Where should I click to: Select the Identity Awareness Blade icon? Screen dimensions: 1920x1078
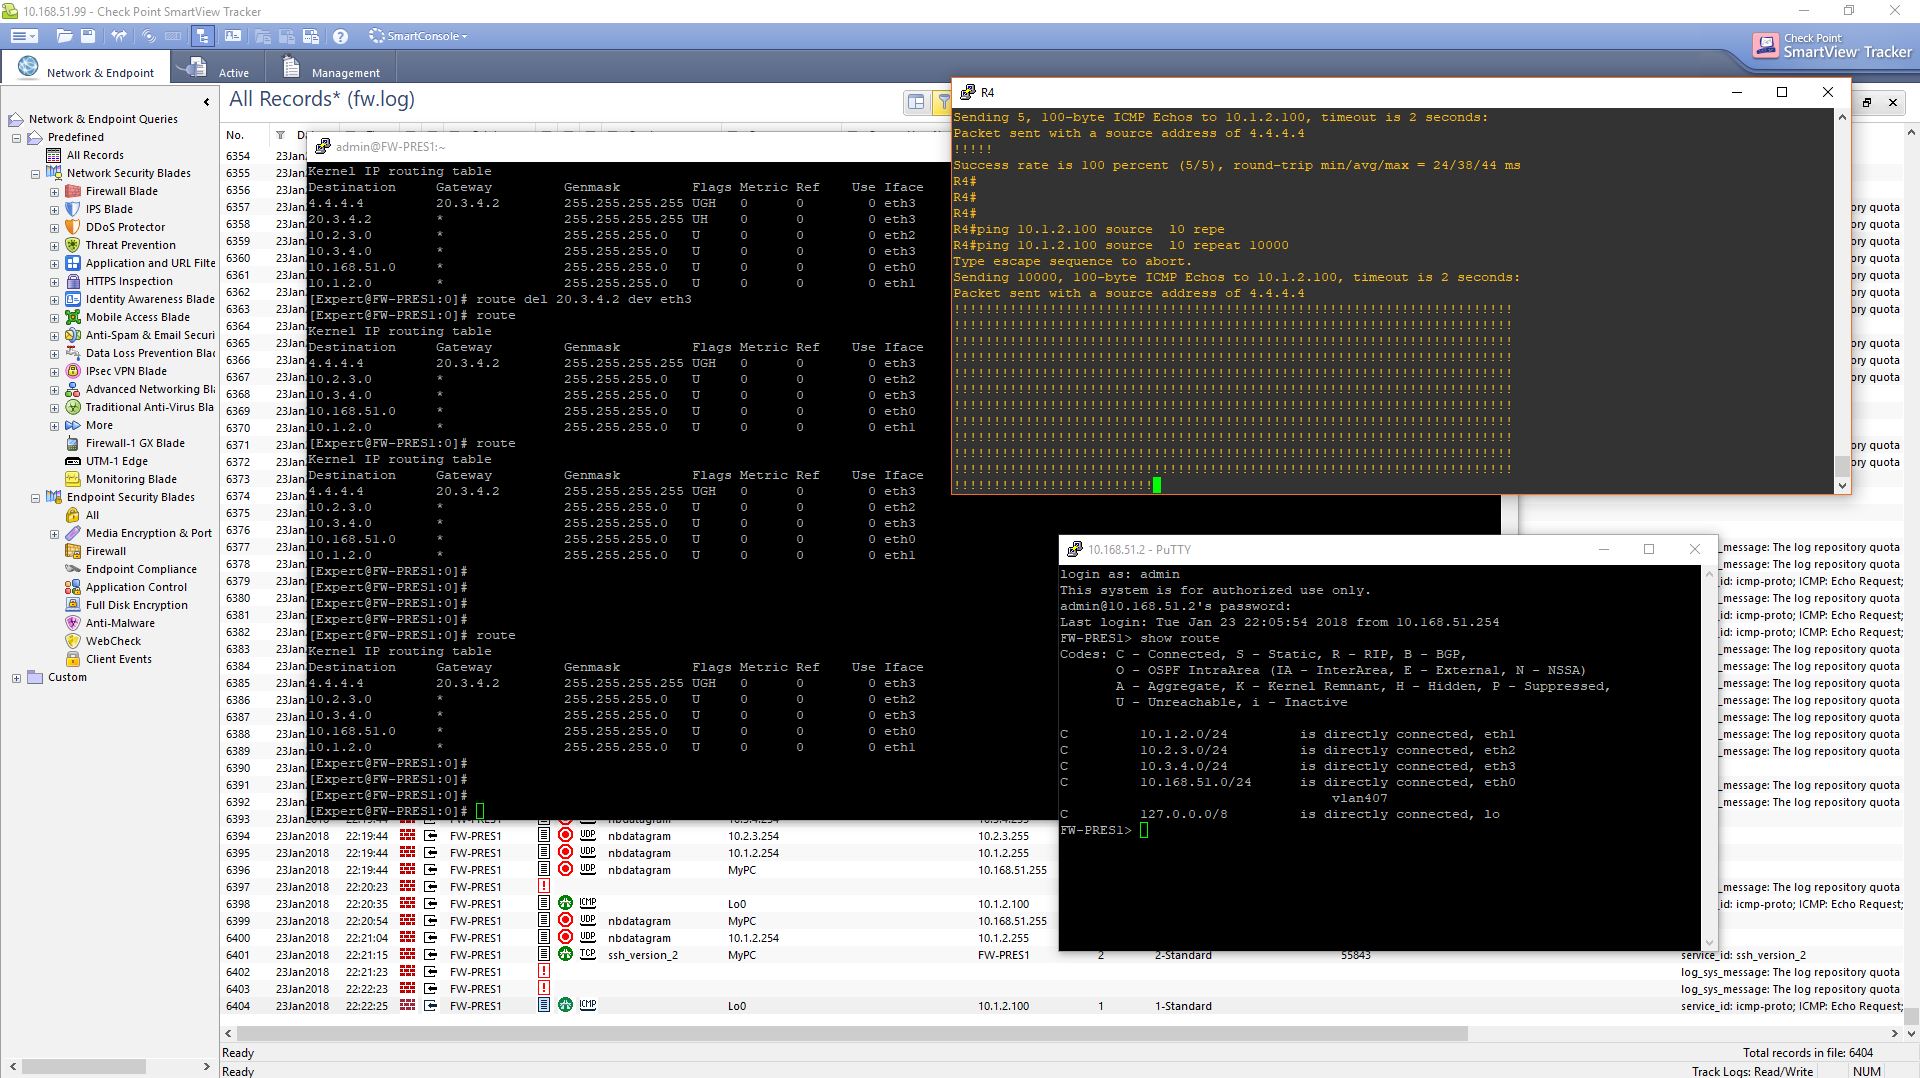point(73,299)
